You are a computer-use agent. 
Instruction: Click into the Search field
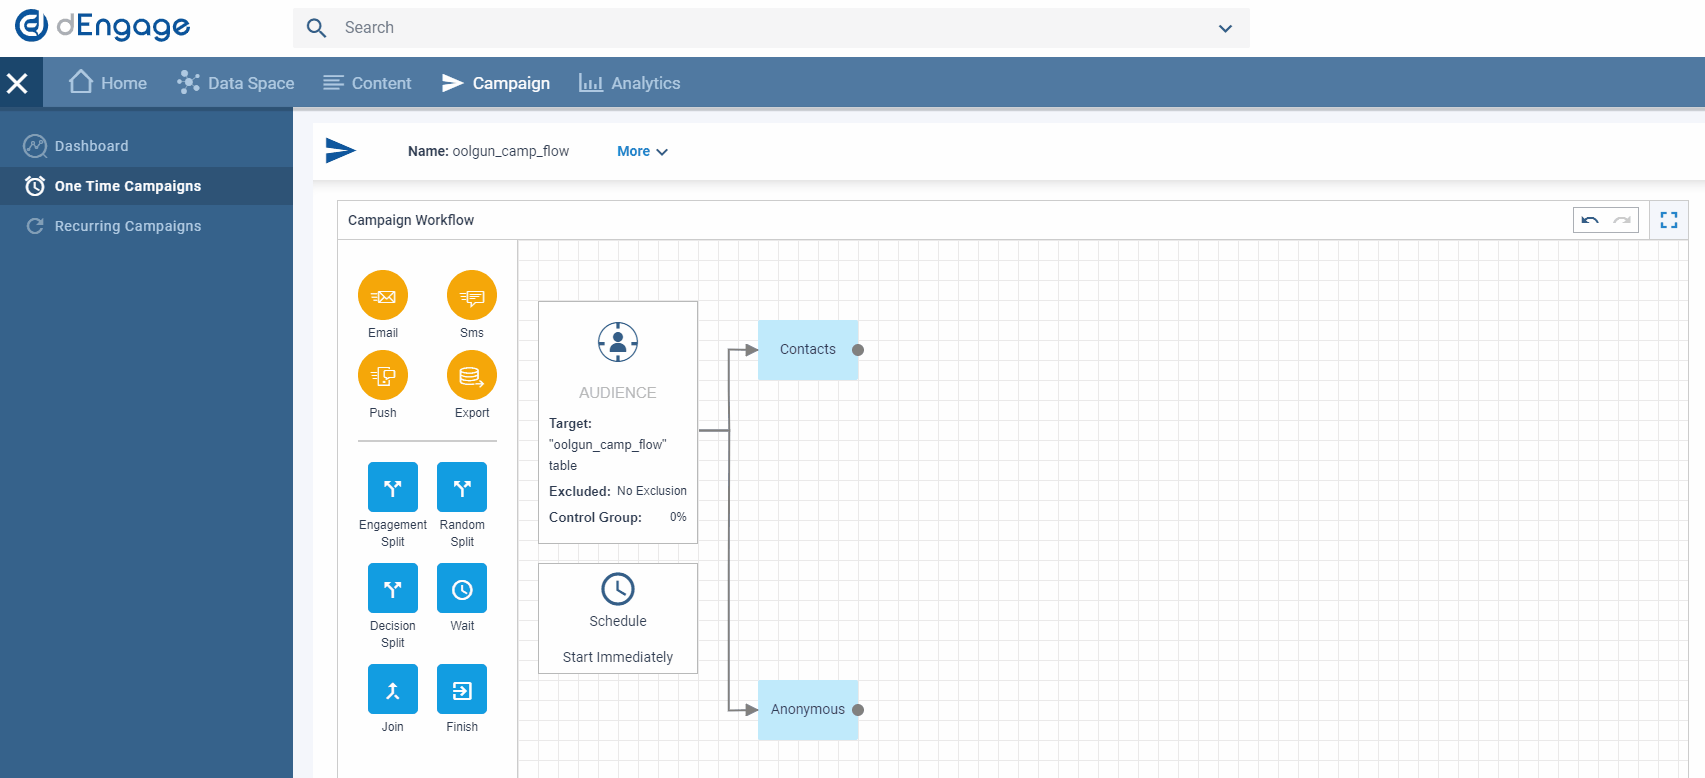(770, 28)
